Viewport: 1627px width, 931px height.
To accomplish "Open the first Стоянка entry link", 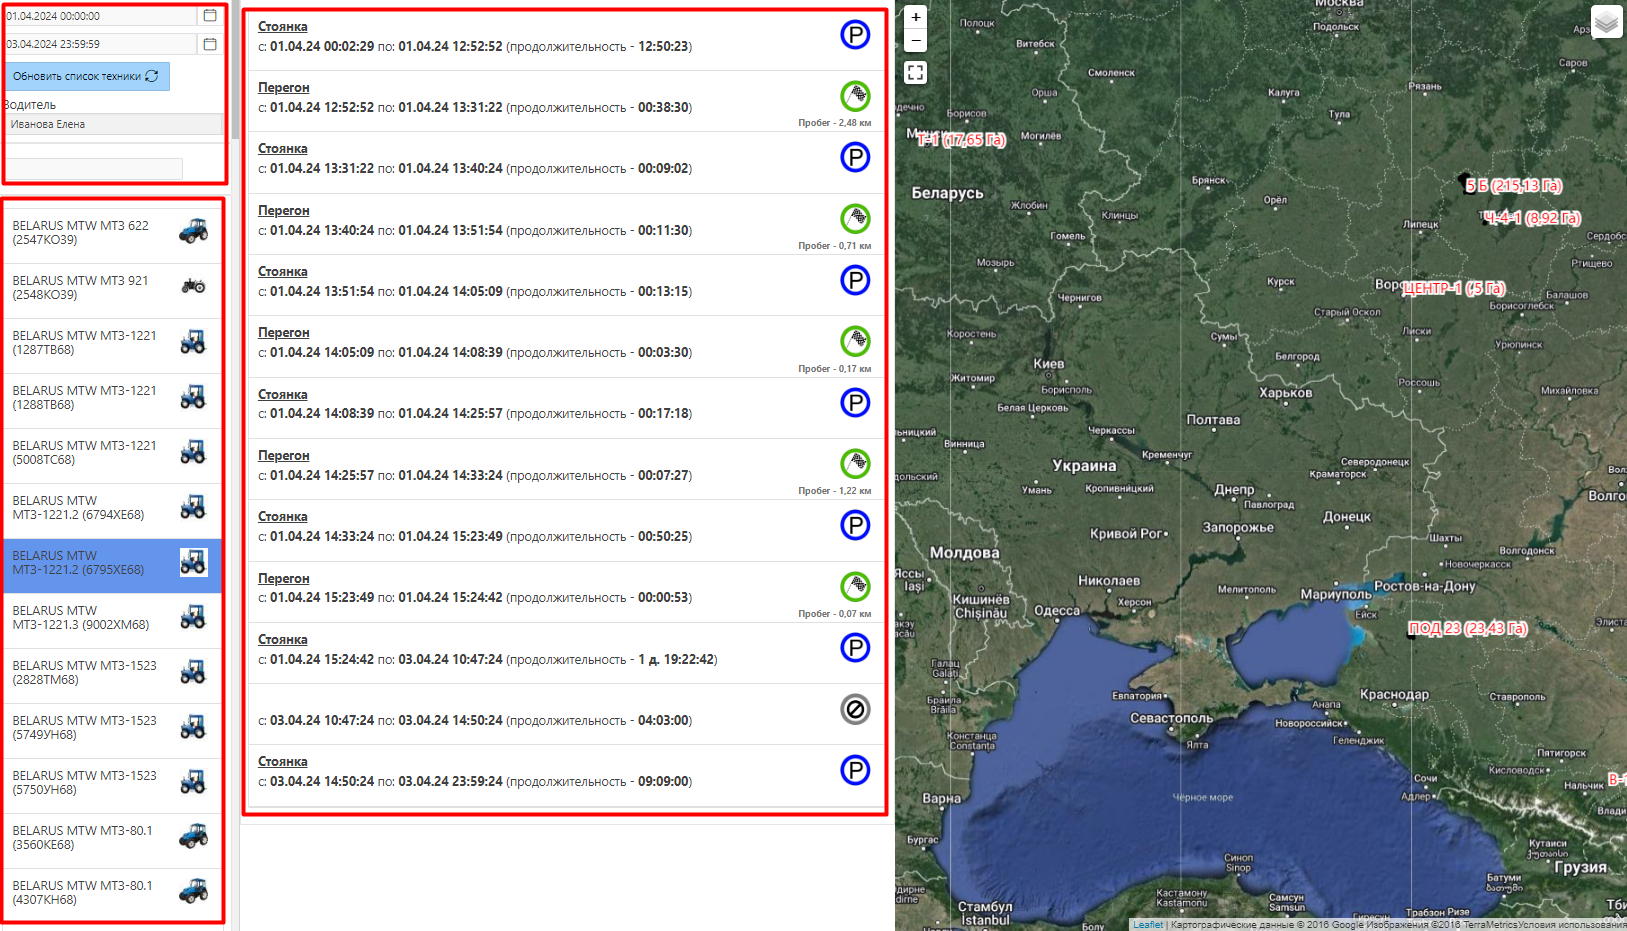I will [x=282, y=27].
